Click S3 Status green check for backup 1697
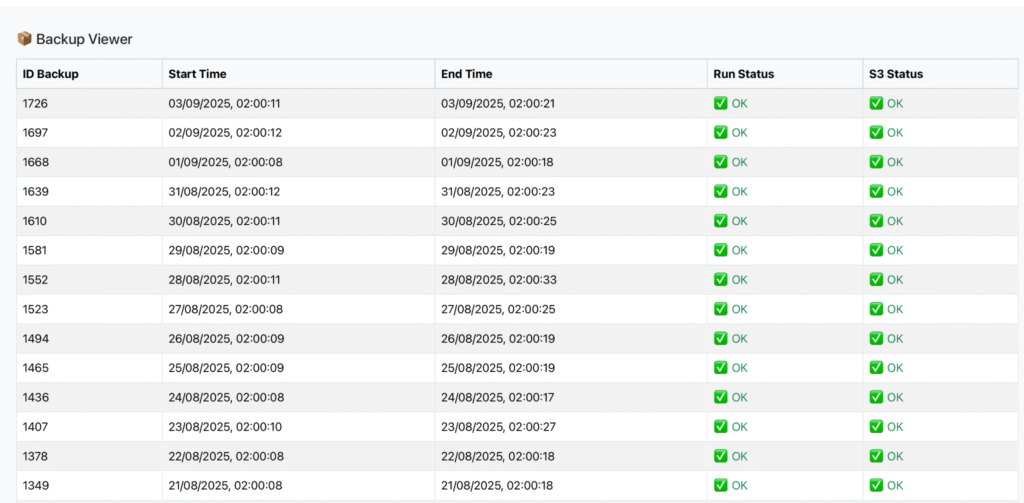The height and width of the screenshot is (503, 1024). (x=876, y=132)
